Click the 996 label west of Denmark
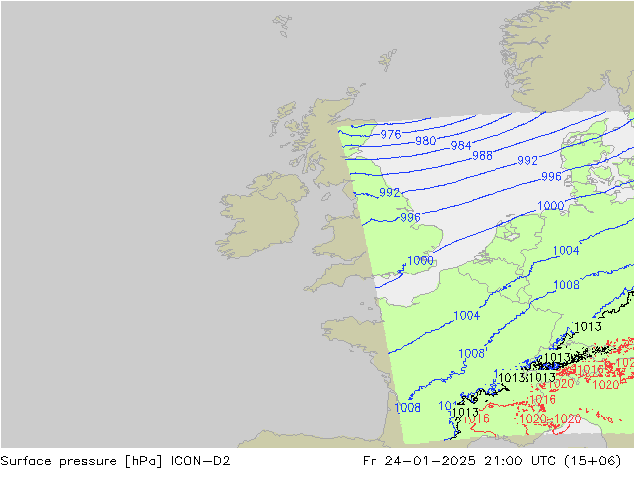The image size is (634, 490). [x=552, y=176]
